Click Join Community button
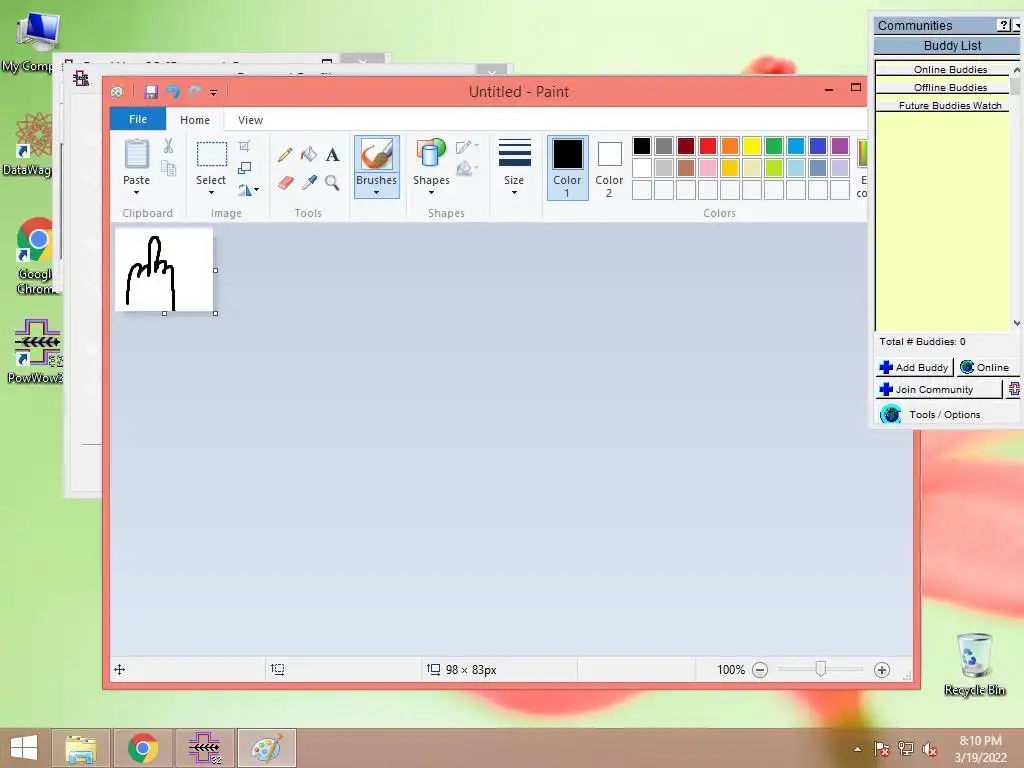Viewport: 1024px width, 768px height. pyautogui.click(x=938, y=389)
